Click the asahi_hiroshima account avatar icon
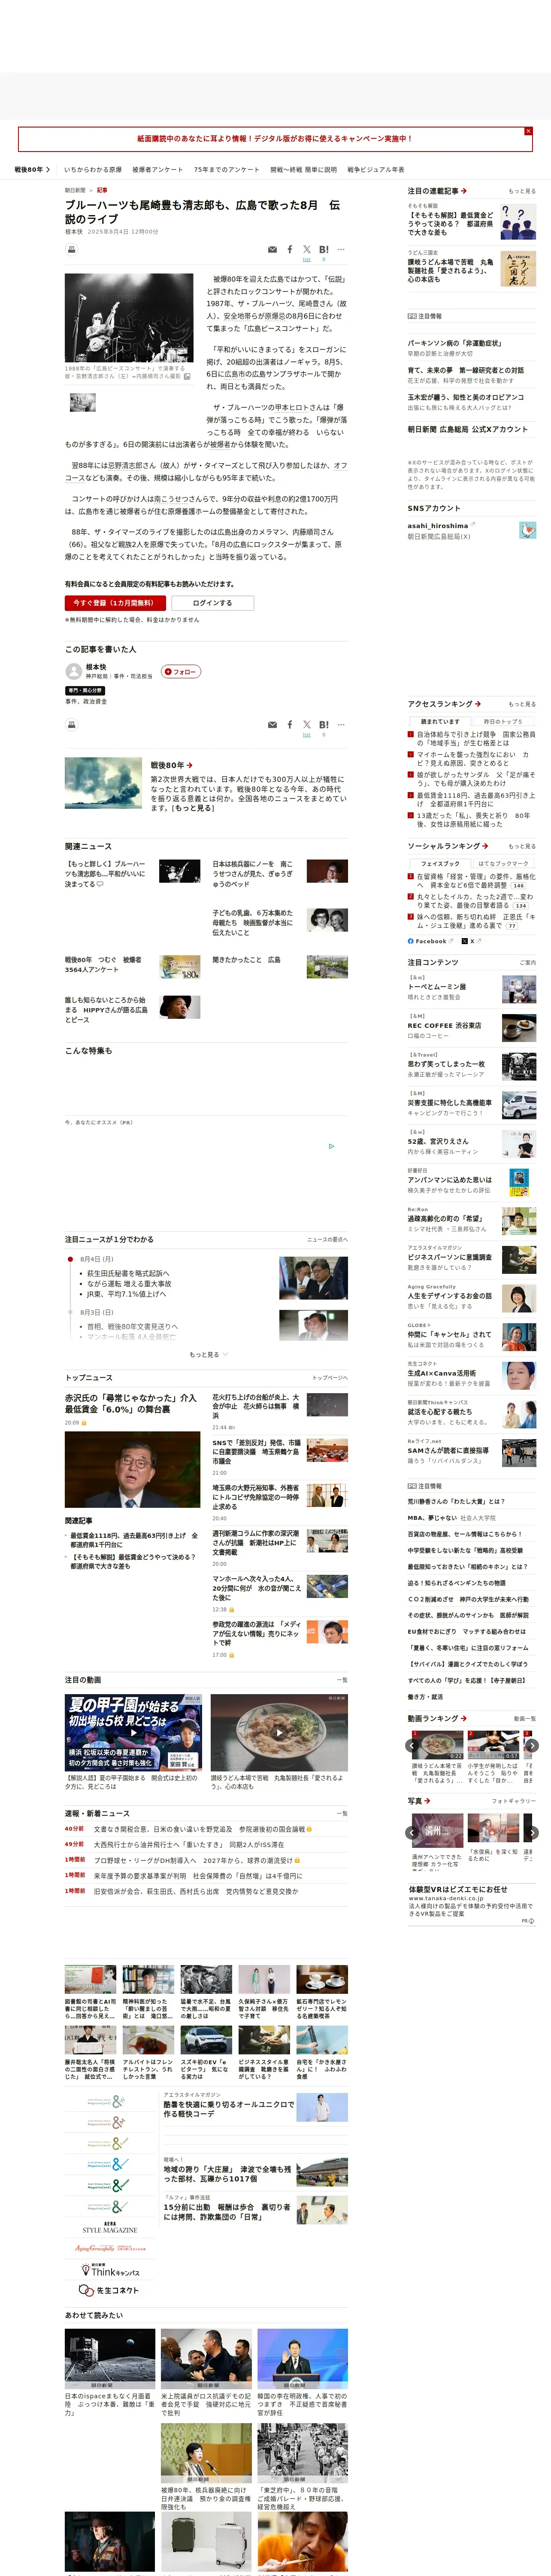Viewport: 551px width, 2576px height. click(x=527, y=530)
